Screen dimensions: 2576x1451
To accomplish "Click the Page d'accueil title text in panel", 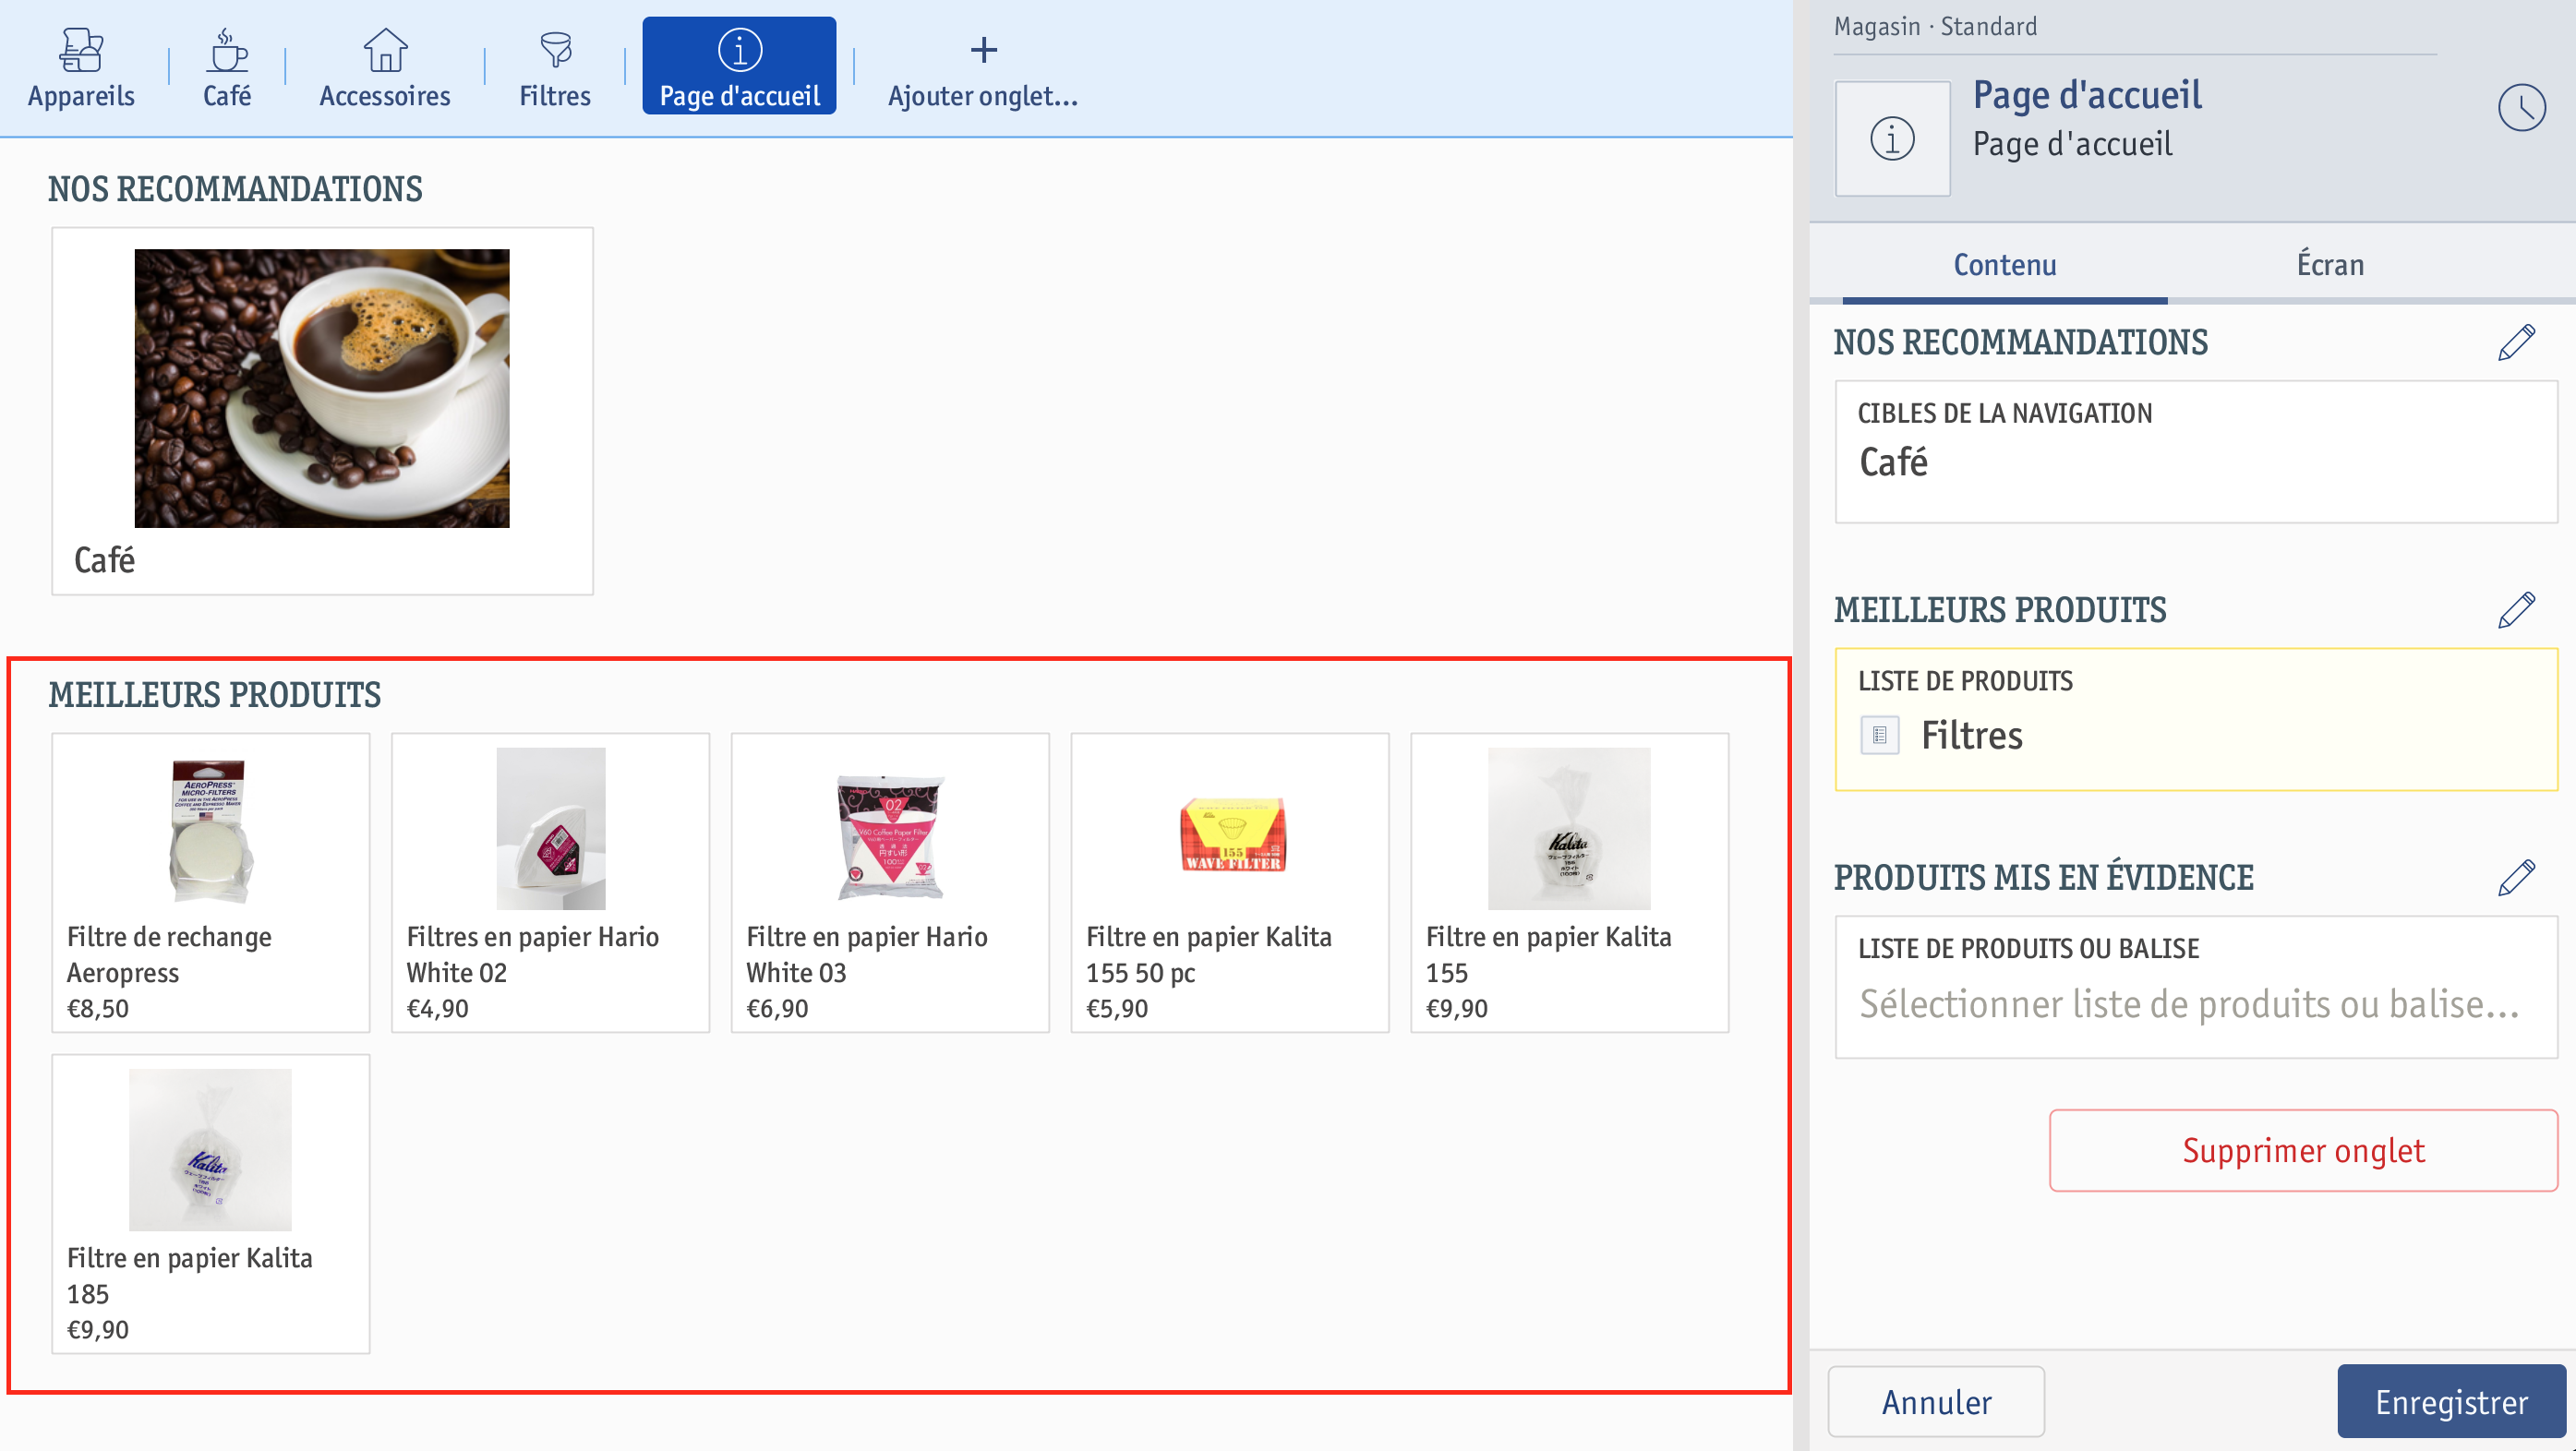I will 2087,95.
